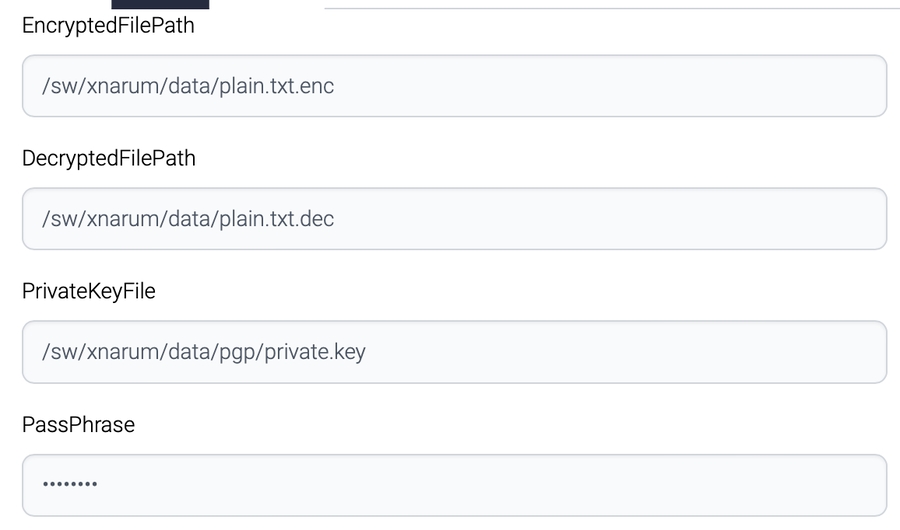The height and width of the screenshot is (530, 900).
Task: Click the DecryptedFilePath label text
Action: coord(109,158)
